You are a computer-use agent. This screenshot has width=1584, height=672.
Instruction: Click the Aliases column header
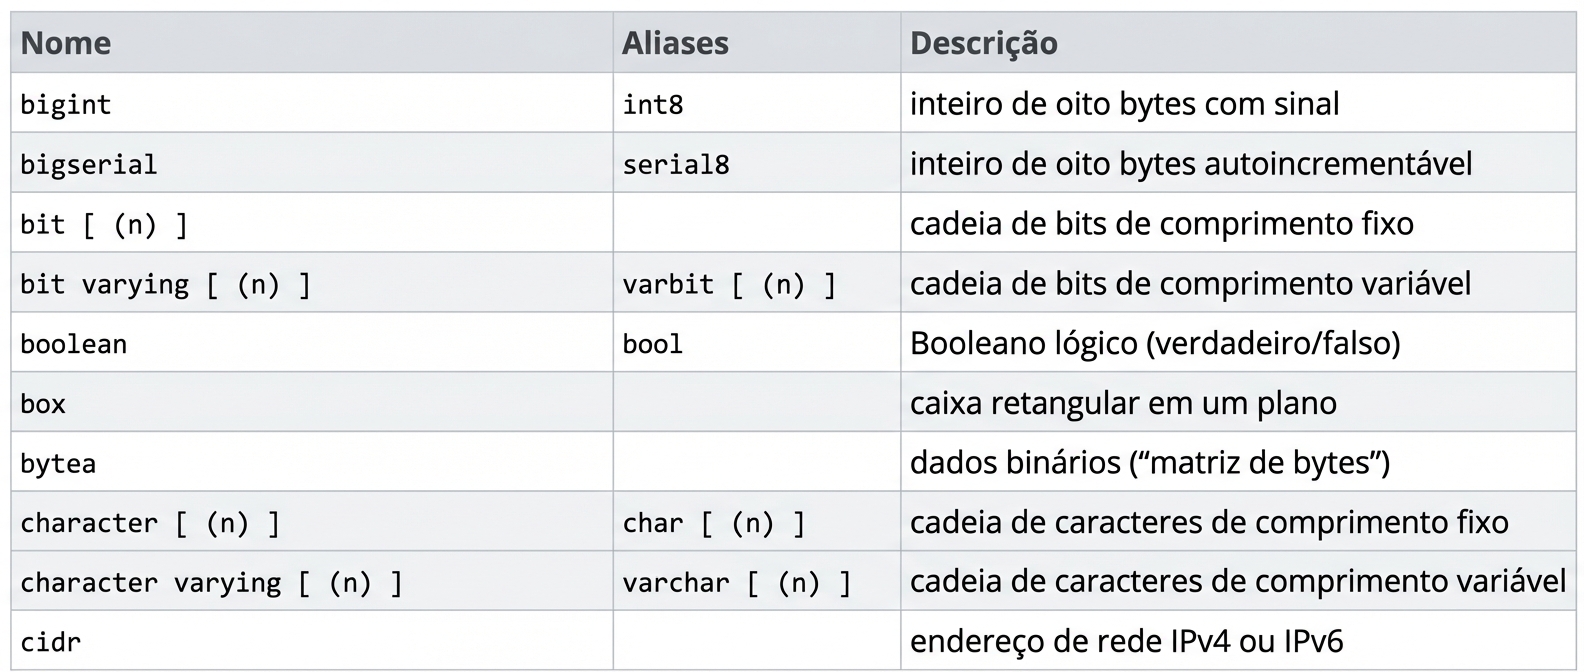[x=675, y=43]
